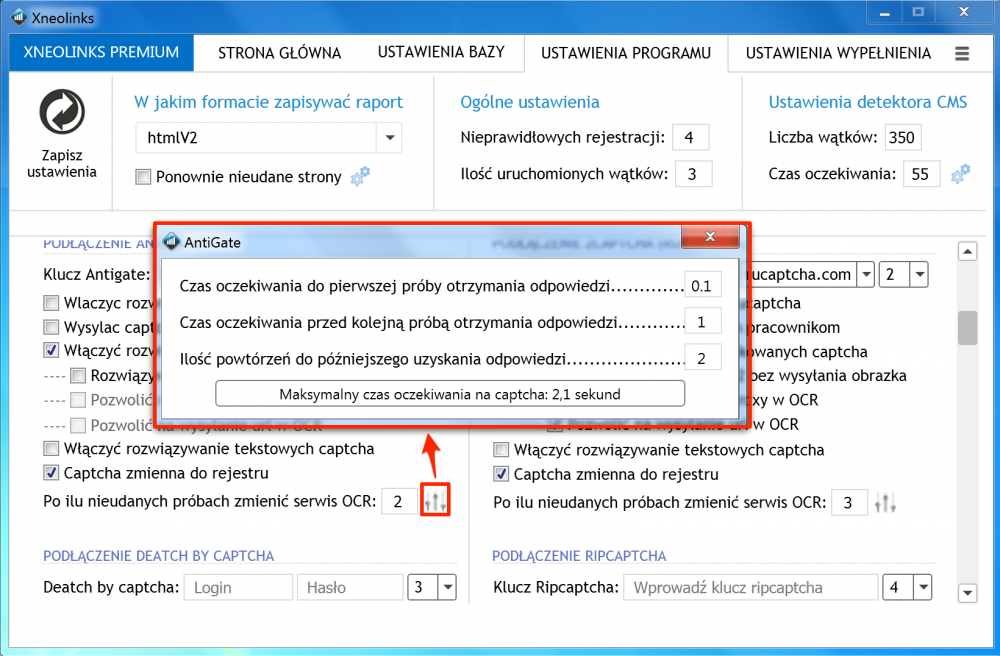Click the Deatch by captcha Login field
Viewport: 1000px width, 656px height.
(x=238, y=587)
